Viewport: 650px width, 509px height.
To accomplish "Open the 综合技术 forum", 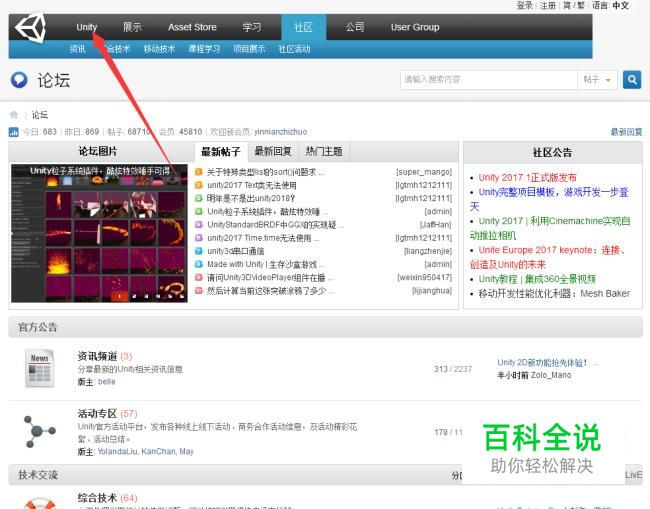I will [97, 498].
